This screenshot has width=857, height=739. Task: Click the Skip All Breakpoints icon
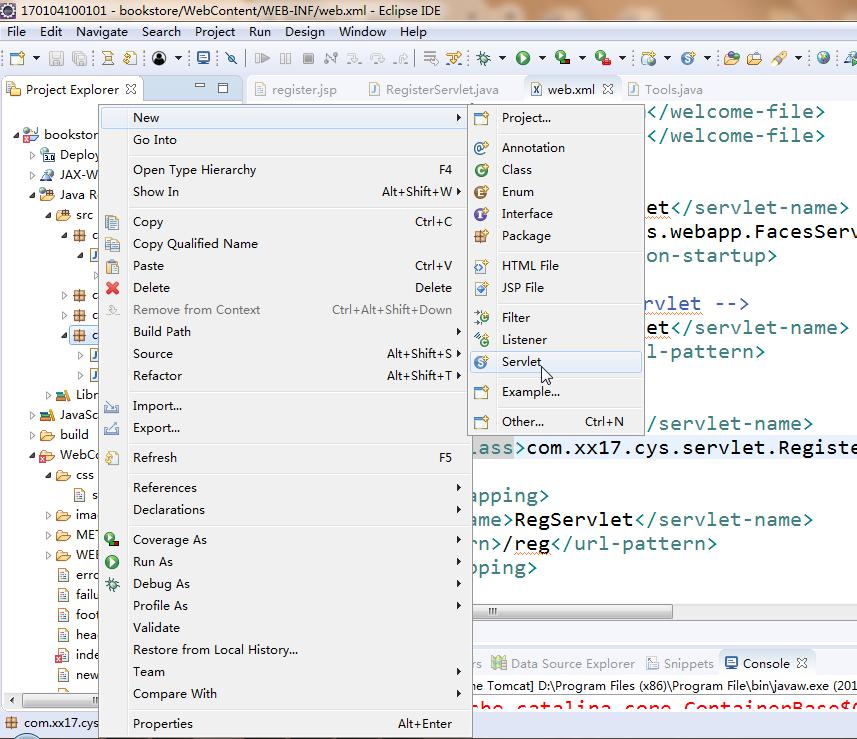click(231, 58)
